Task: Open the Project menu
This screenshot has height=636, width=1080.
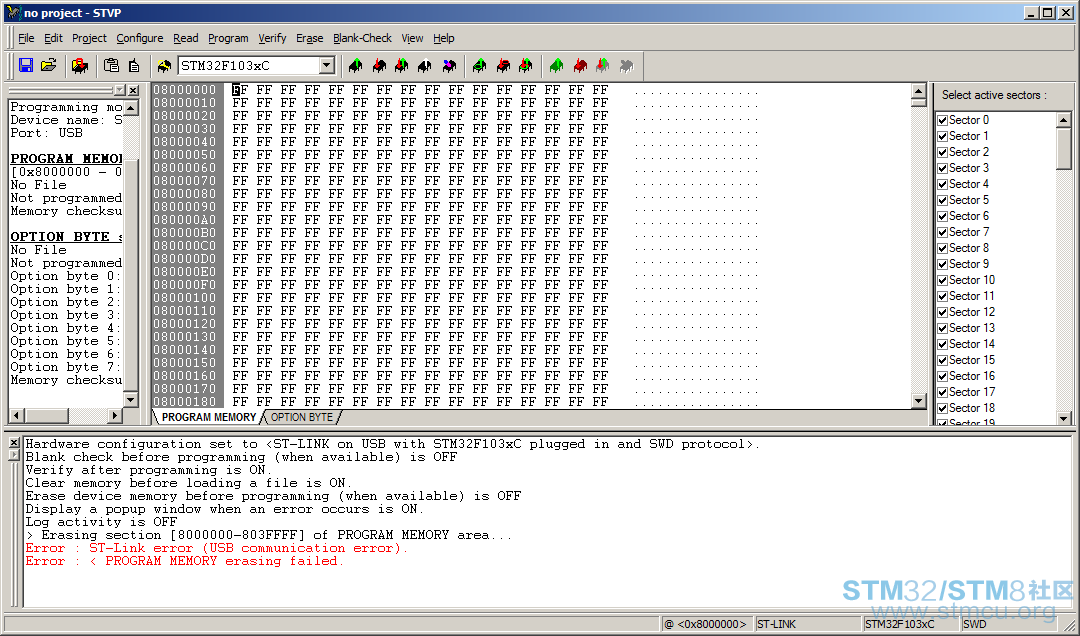Action: (90, 38)
